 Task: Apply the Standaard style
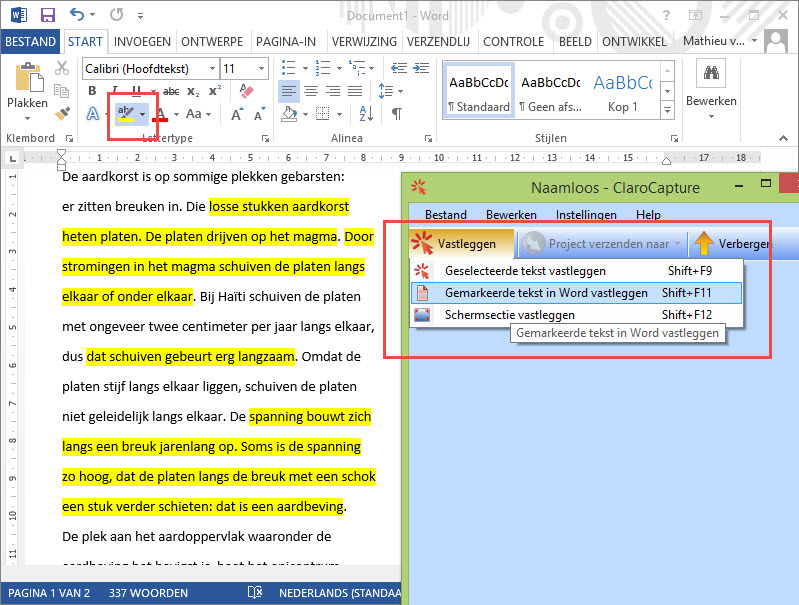click(478, 91)
